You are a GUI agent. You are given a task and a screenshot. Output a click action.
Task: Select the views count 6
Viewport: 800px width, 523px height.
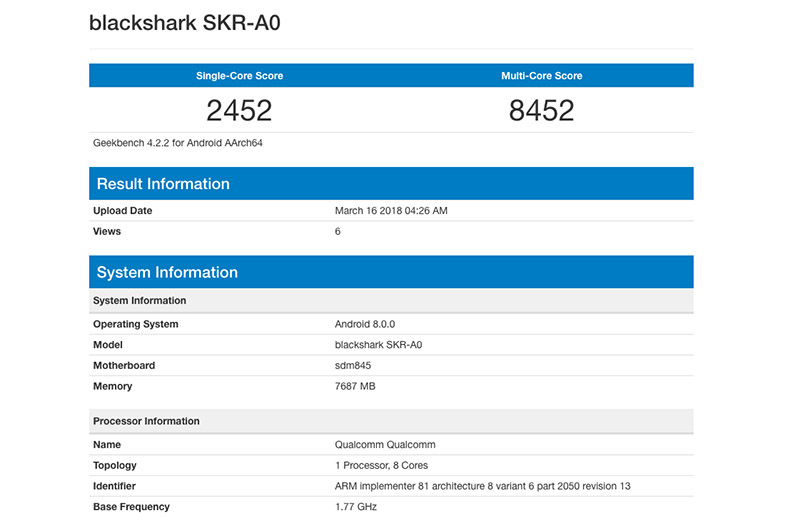click(x=337, y=231)
